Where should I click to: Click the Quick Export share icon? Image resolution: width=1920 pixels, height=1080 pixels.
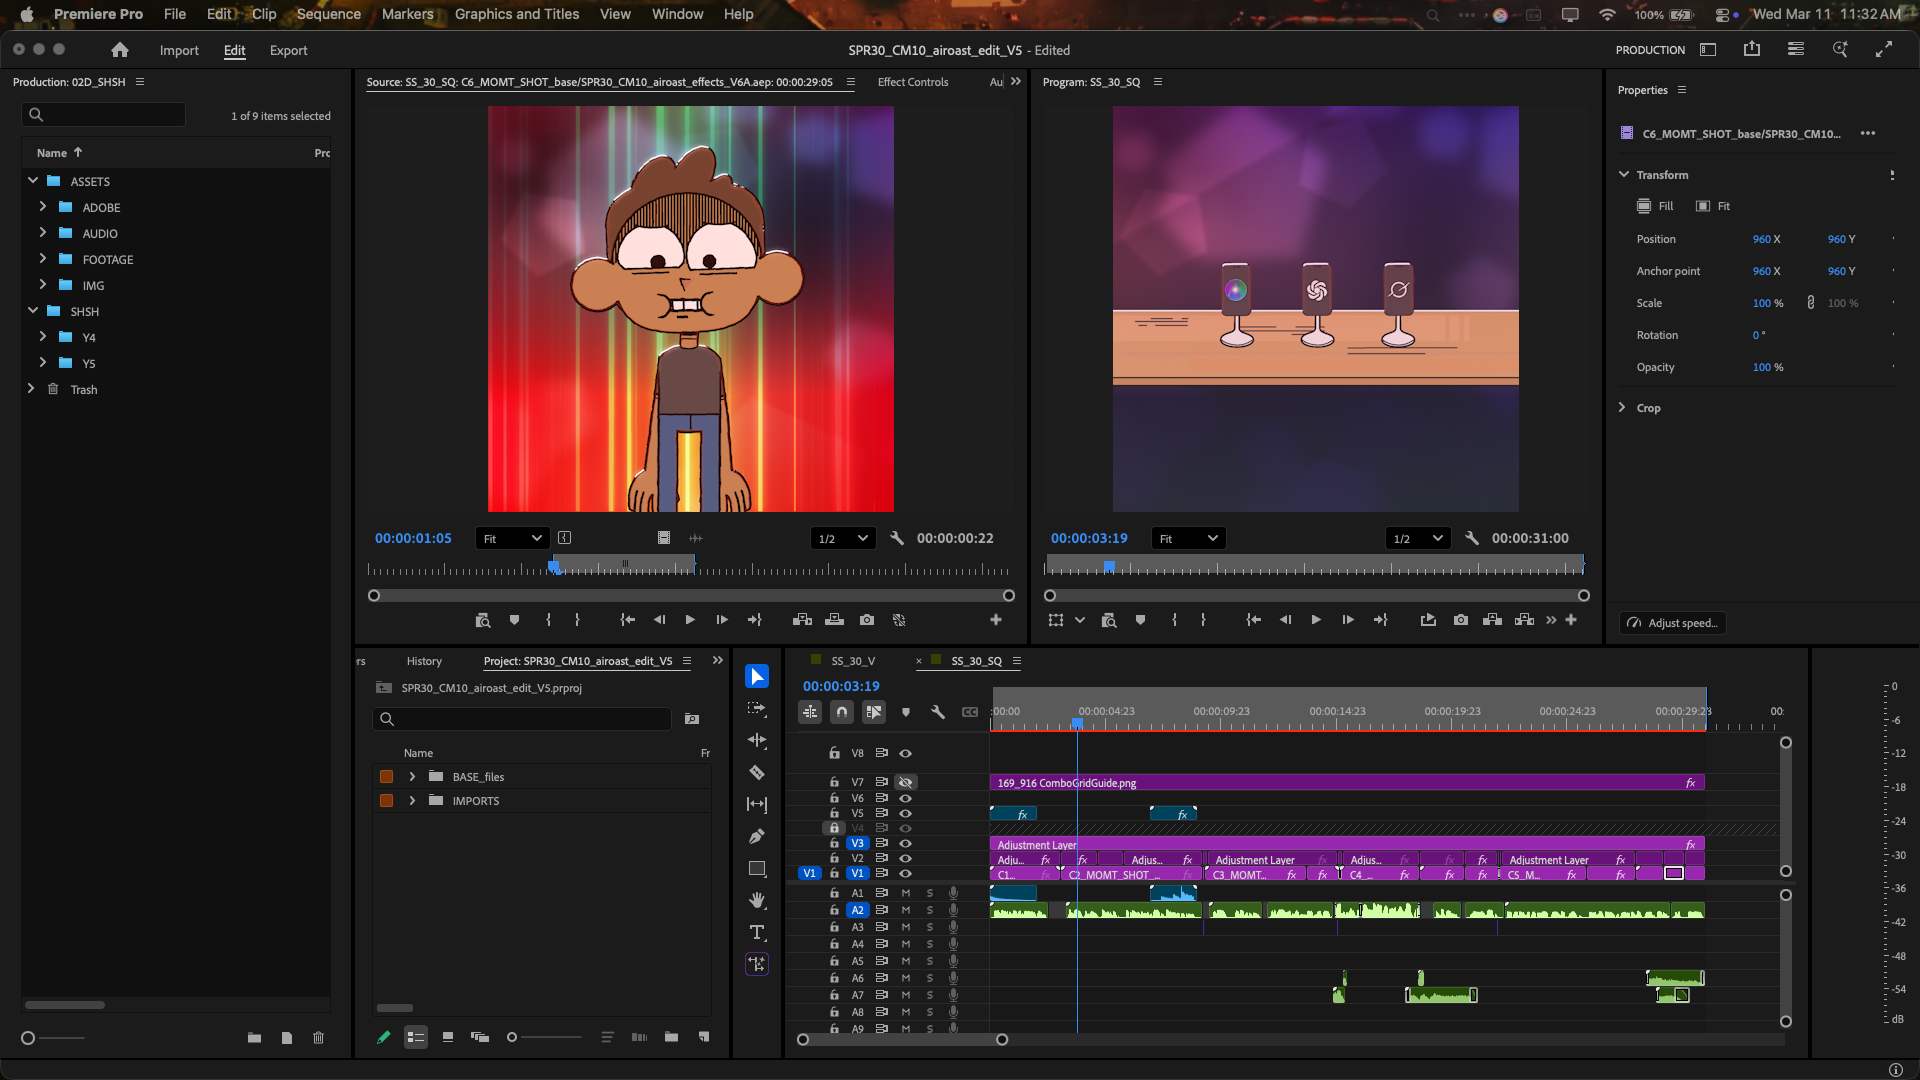(x=1752, y=49)
